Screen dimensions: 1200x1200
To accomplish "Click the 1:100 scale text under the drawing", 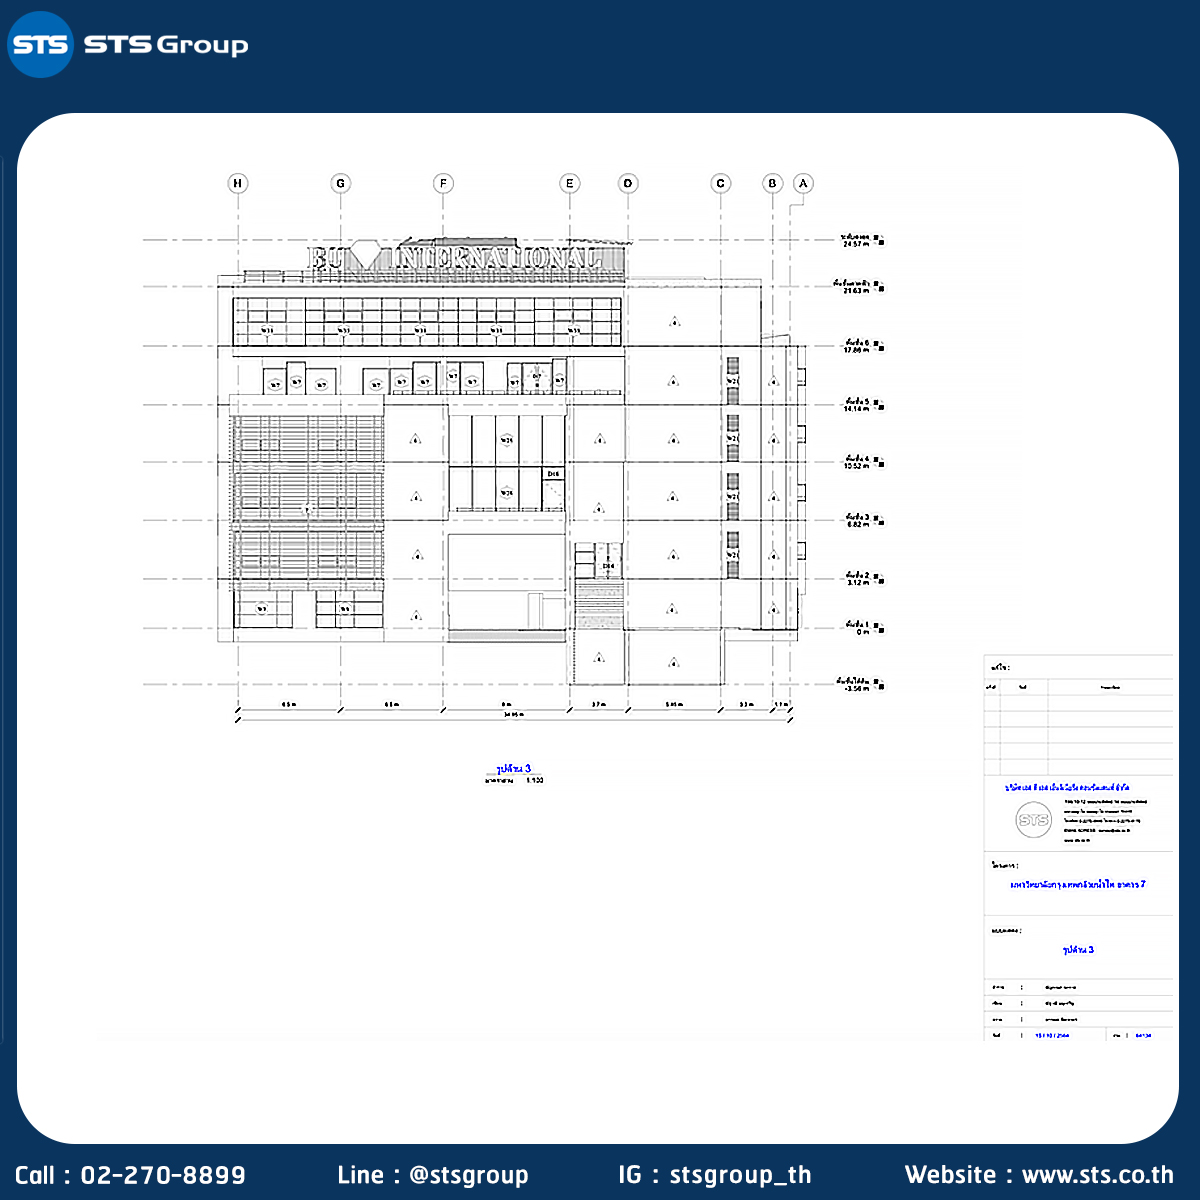I will coord(534,780).
